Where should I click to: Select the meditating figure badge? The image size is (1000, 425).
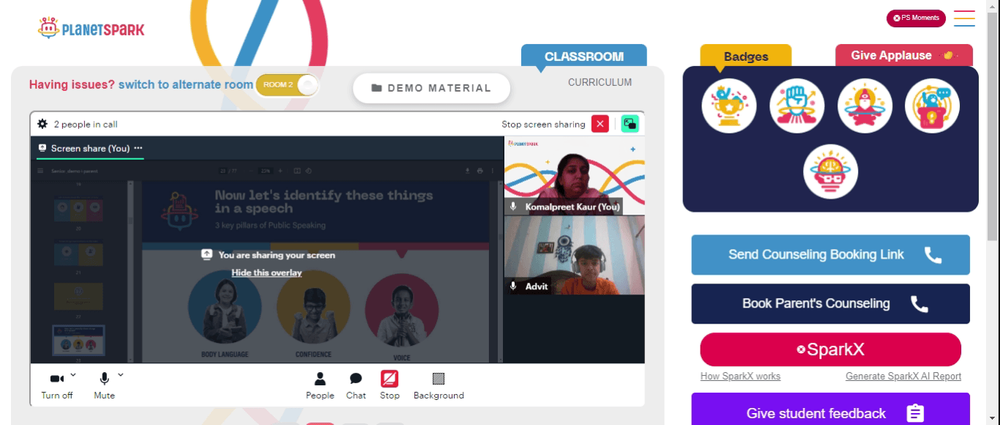[865, 106]
